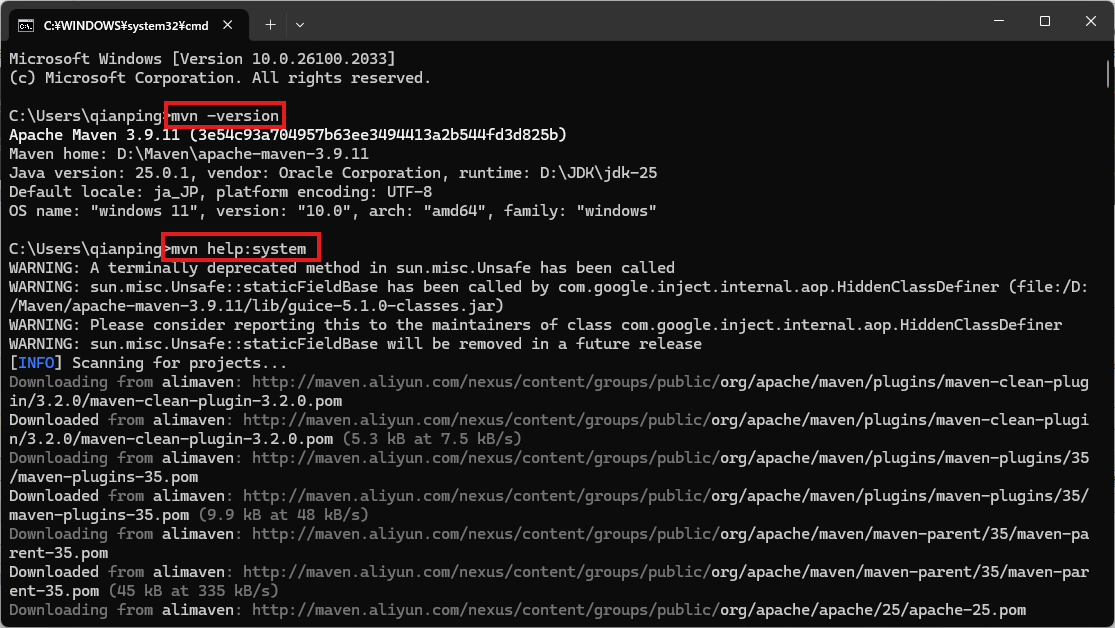Minimize the terminal window
This screenshot has width=1115, height=628.
click(x=997, y=21)
